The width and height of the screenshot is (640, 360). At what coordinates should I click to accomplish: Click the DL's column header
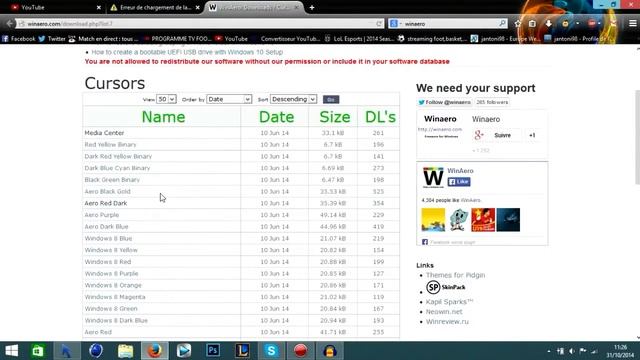[x=380, y=117]
